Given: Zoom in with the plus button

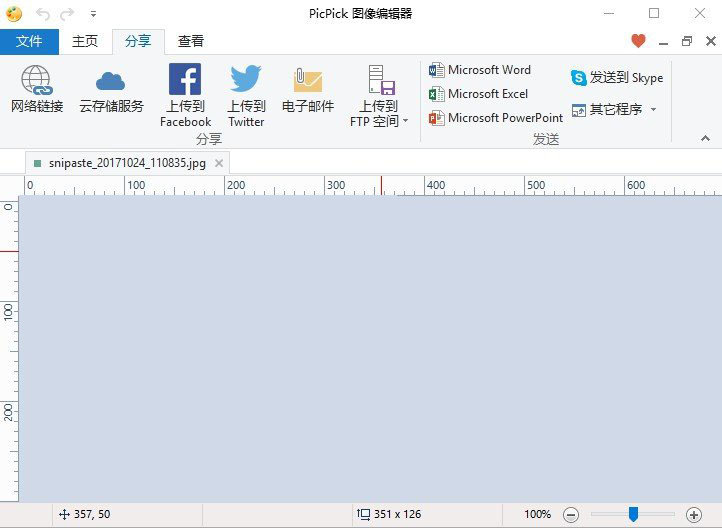Looking at the screenshot, I should pos(693,515).
